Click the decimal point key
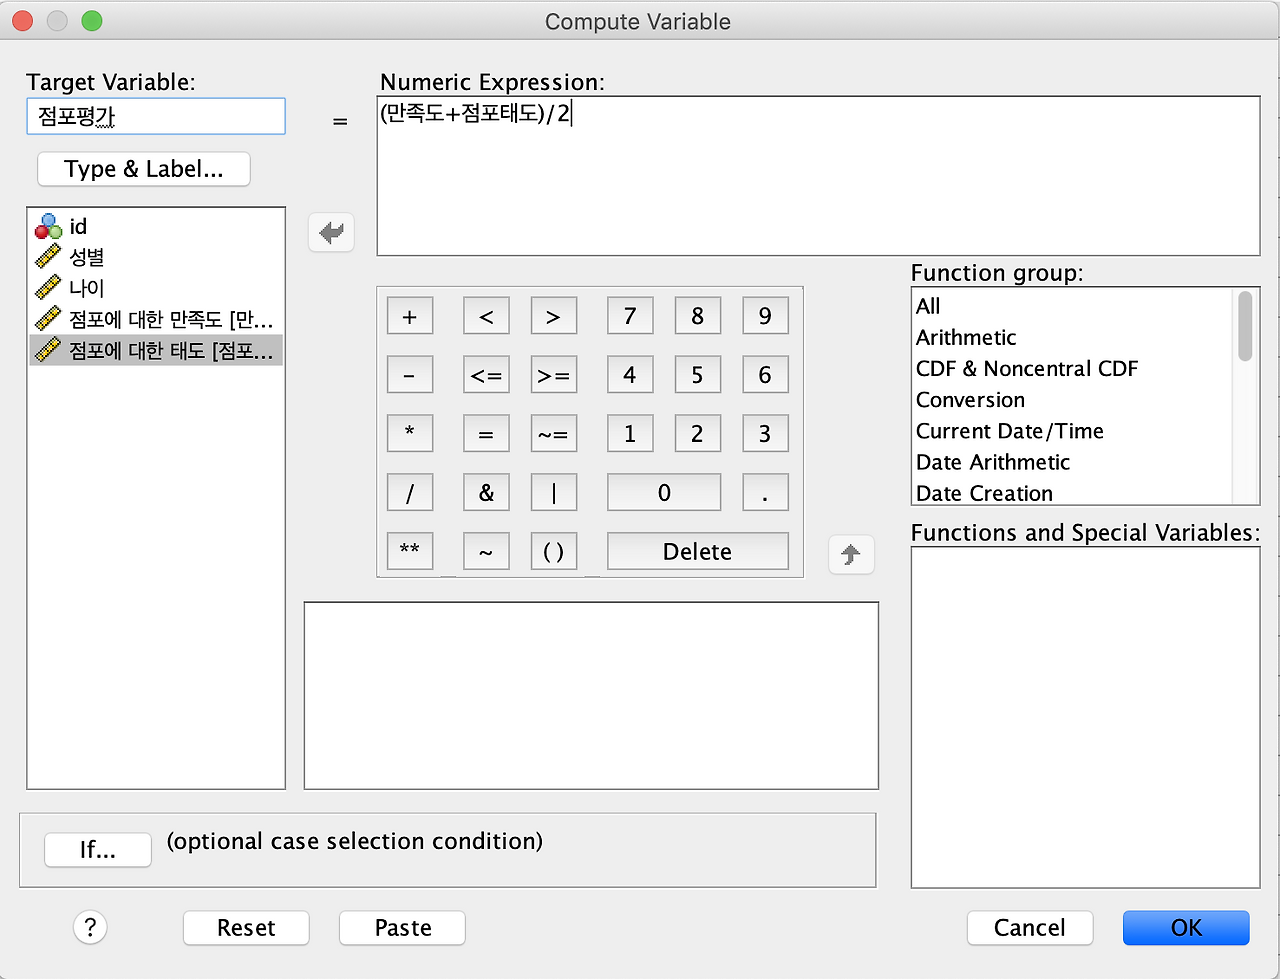 (x=765, y=492)
